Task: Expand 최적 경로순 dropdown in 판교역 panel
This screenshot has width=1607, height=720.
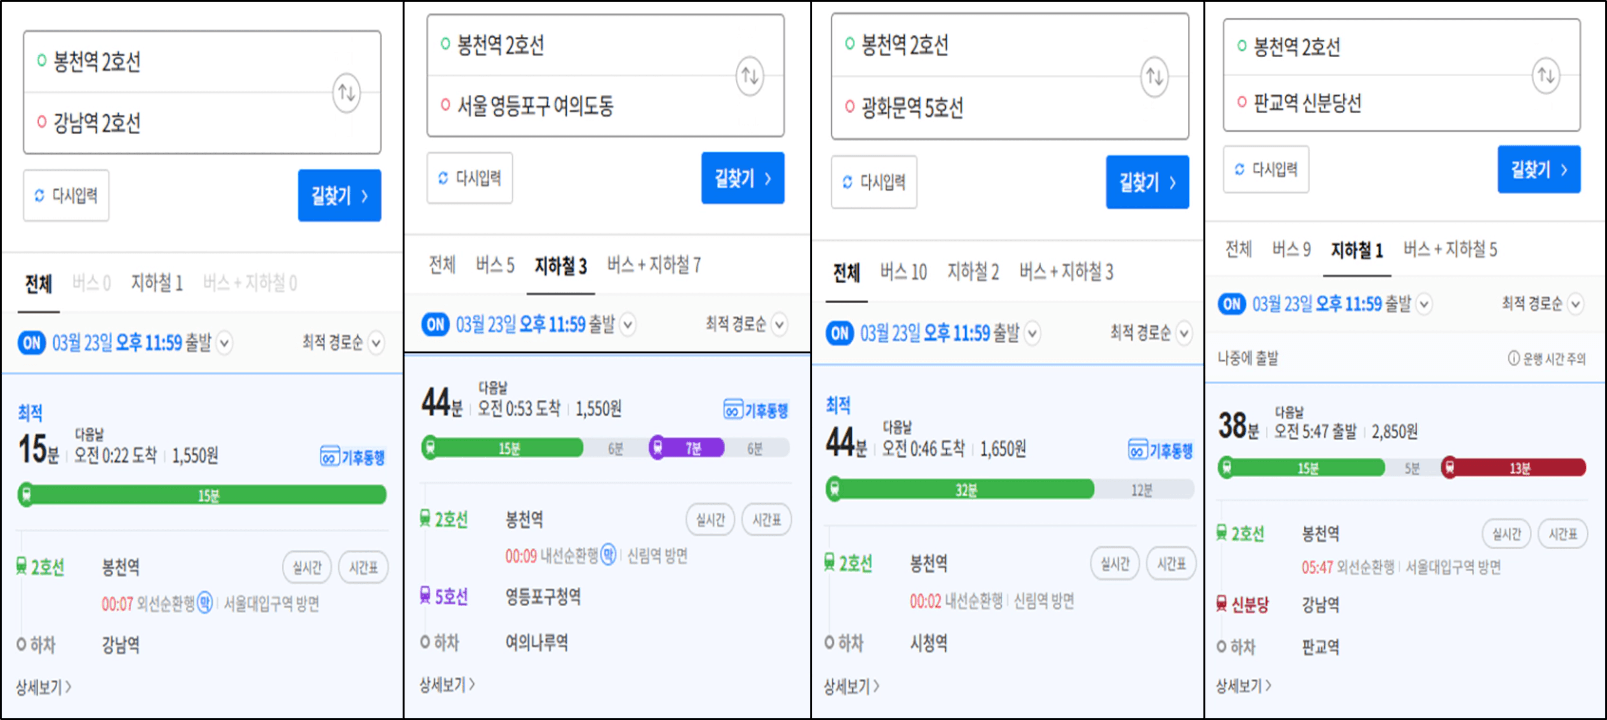Action: [x=1576, y=304]
